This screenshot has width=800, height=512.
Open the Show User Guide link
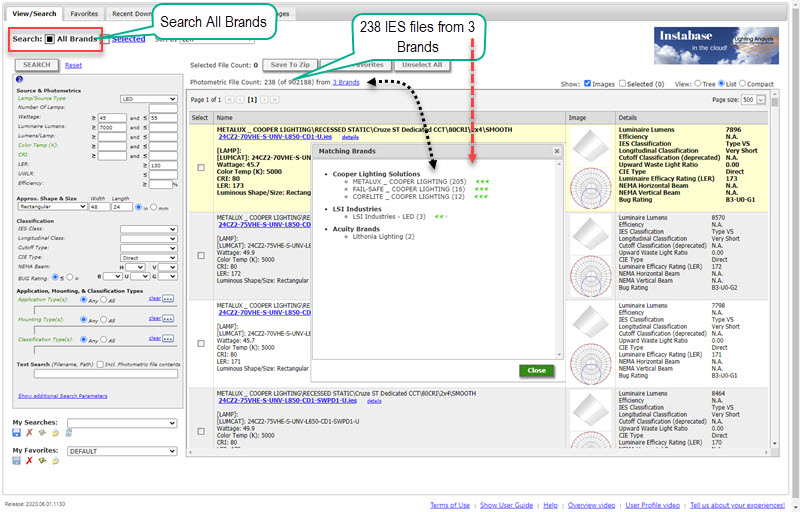pos(506,505)
